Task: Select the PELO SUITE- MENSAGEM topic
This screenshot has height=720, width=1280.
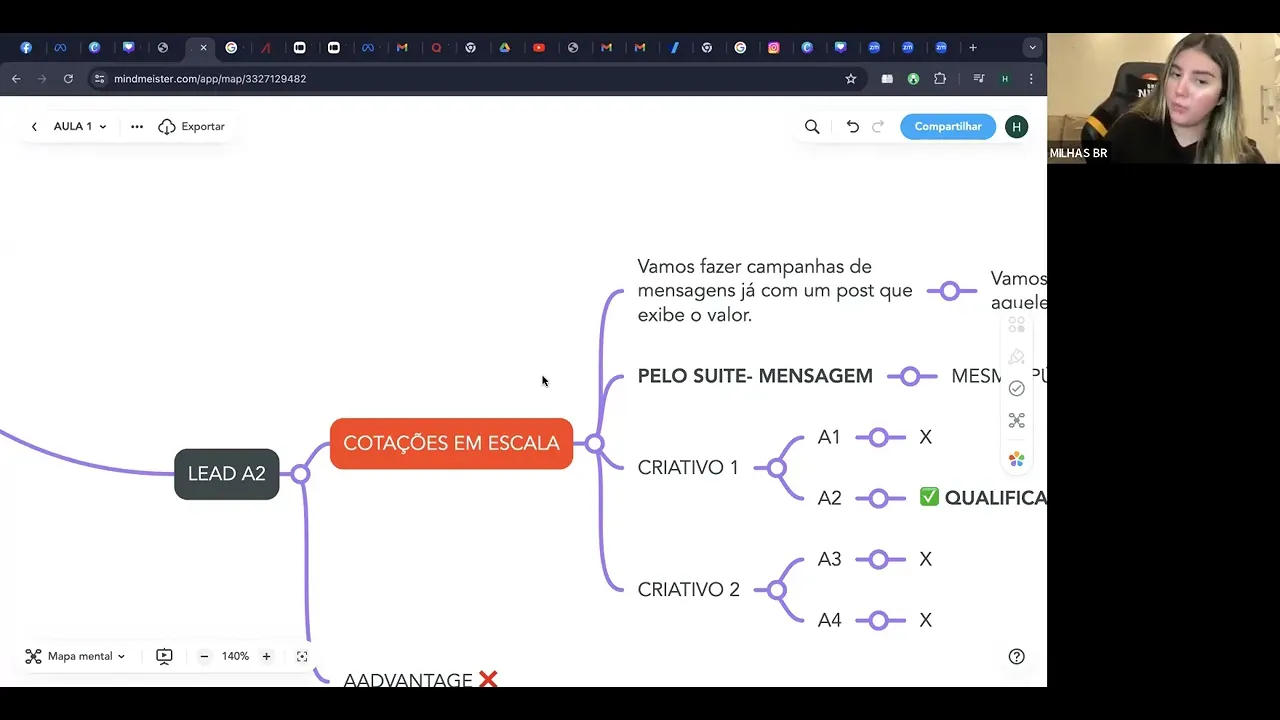Action: (755, 376)
